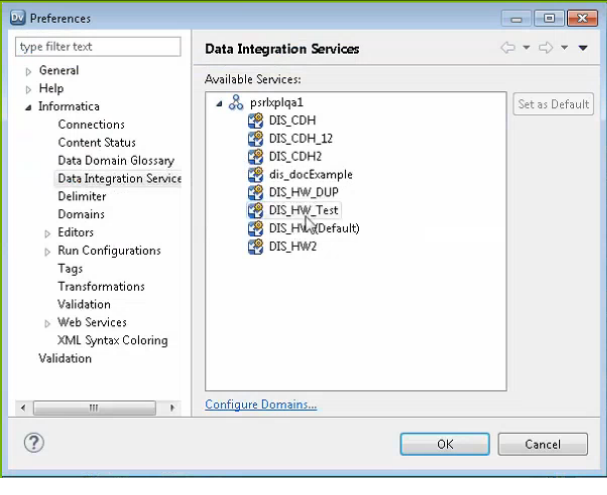The height and width of the screenshot is (495, 607).
Task: Minimize the Preferences window
Action: pyautogui.click(x=516, y=18)
